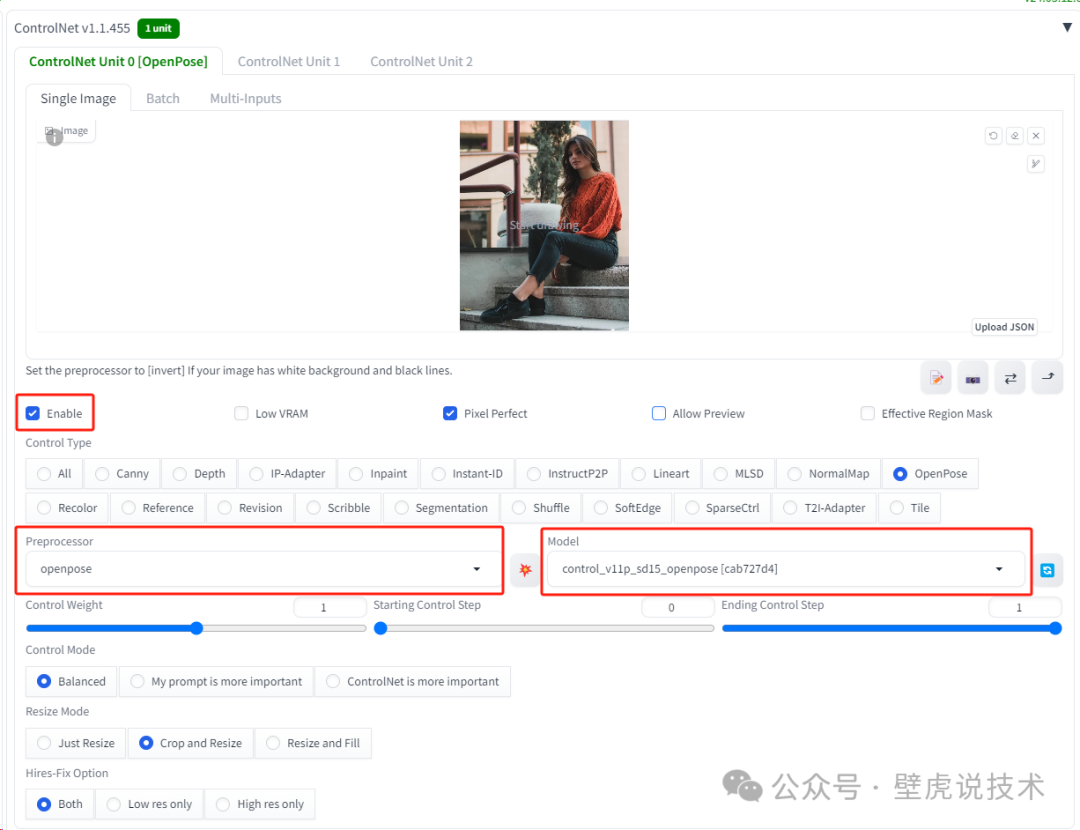
Task: Choose My prompt is more important mode
Action: coord(216,681)
